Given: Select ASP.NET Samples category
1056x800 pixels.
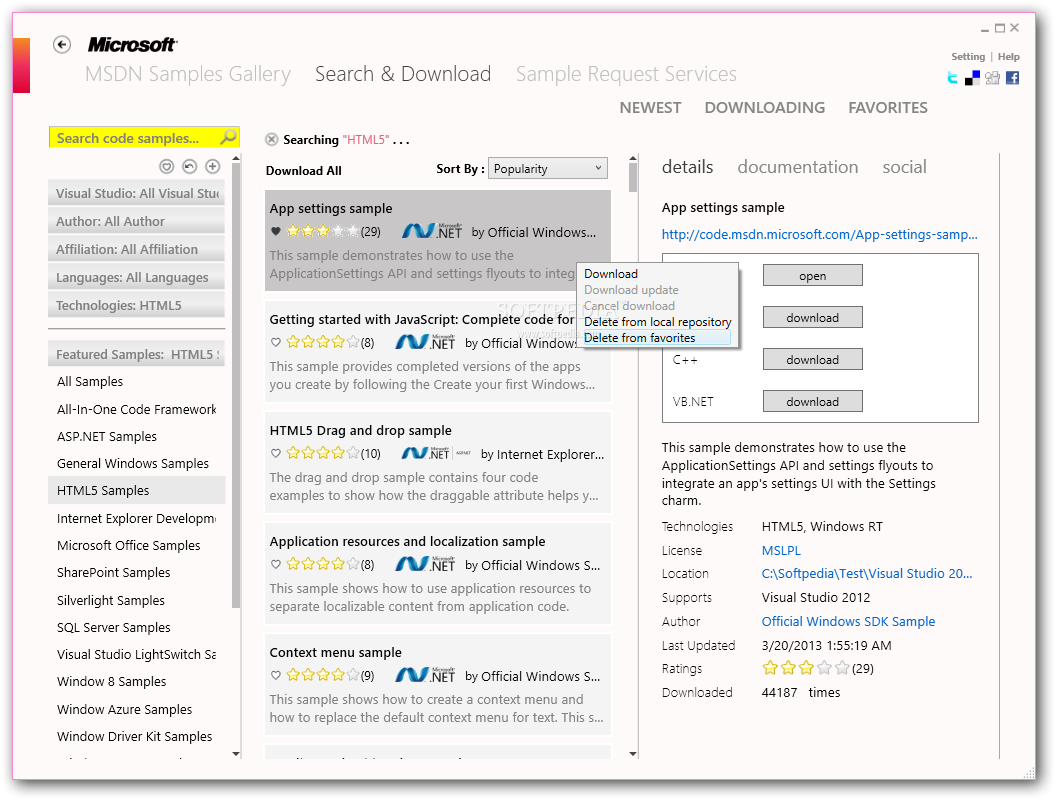Looking at the screenshot, I should tap(137, 436).
